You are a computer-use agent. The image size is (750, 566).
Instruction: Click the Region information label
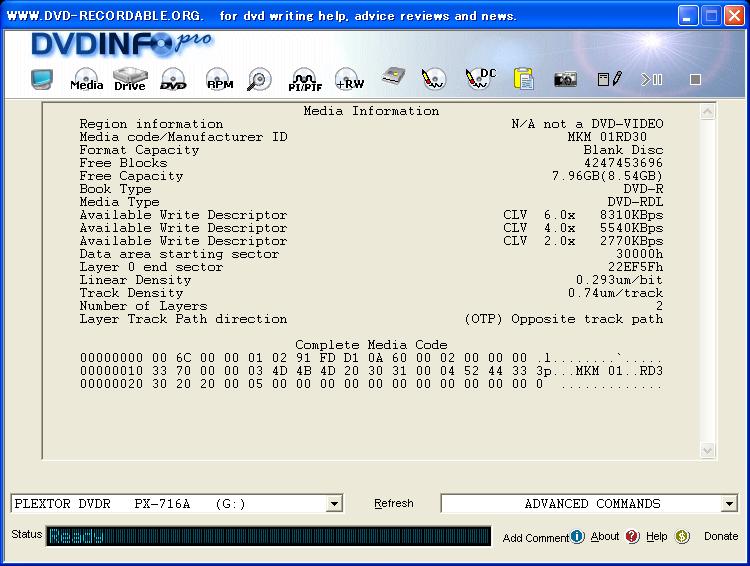[151, 124]
